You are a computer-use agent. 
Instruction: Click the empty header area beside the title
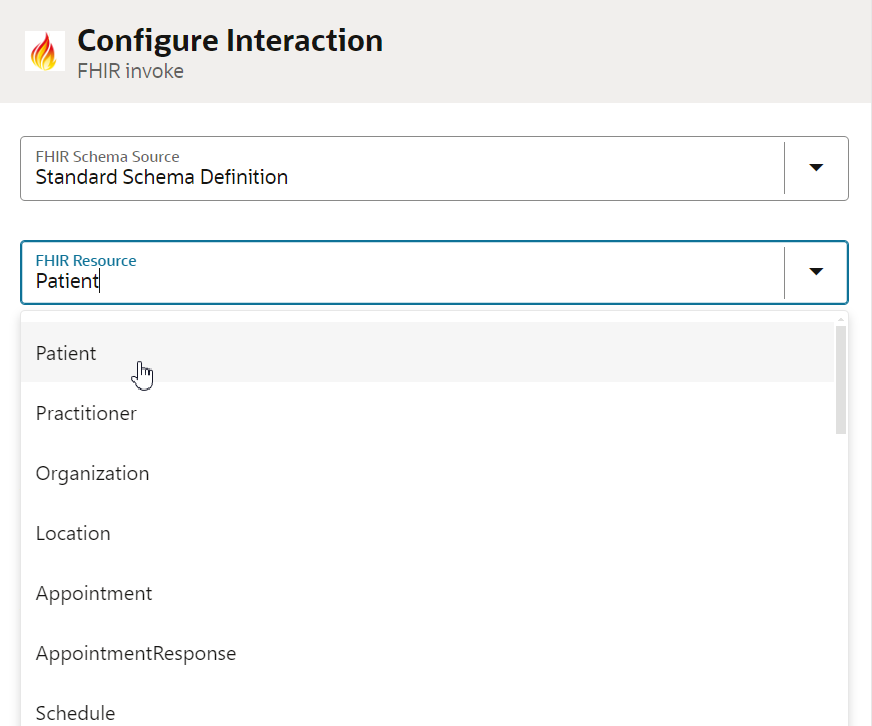click(620, 51)
